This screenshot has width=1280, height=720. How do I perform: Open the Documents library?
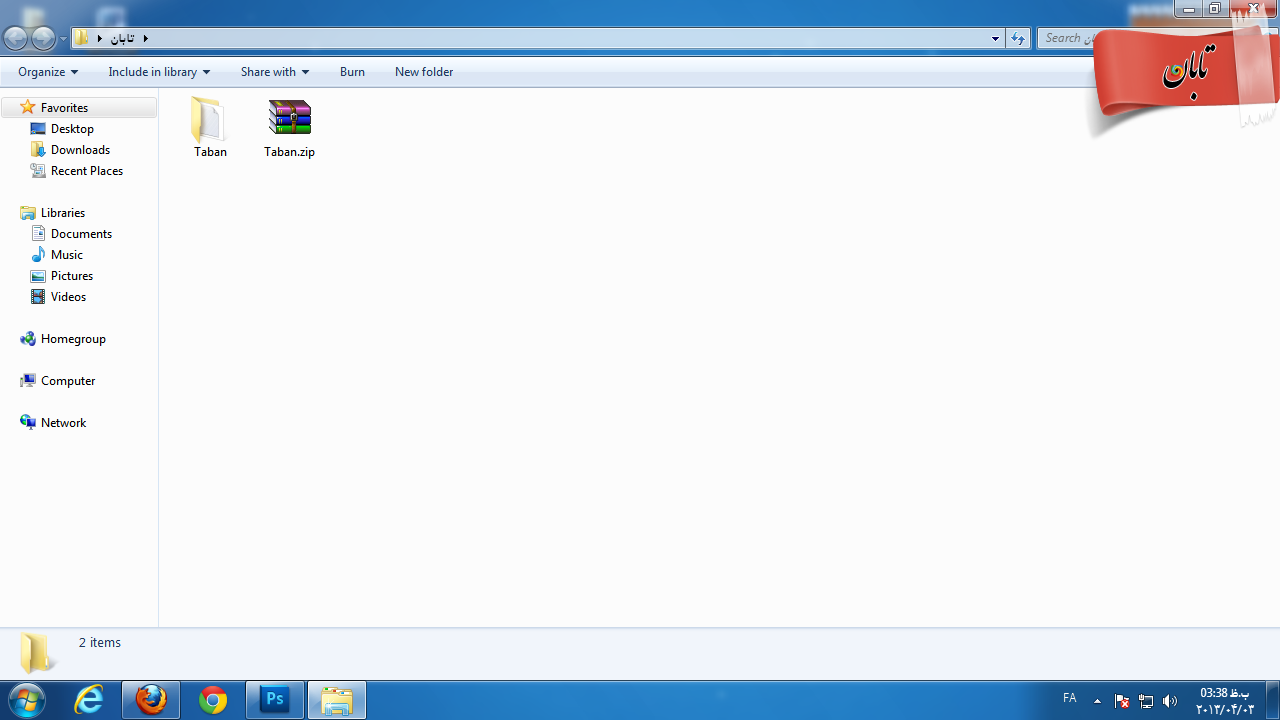tap(81, 234)
